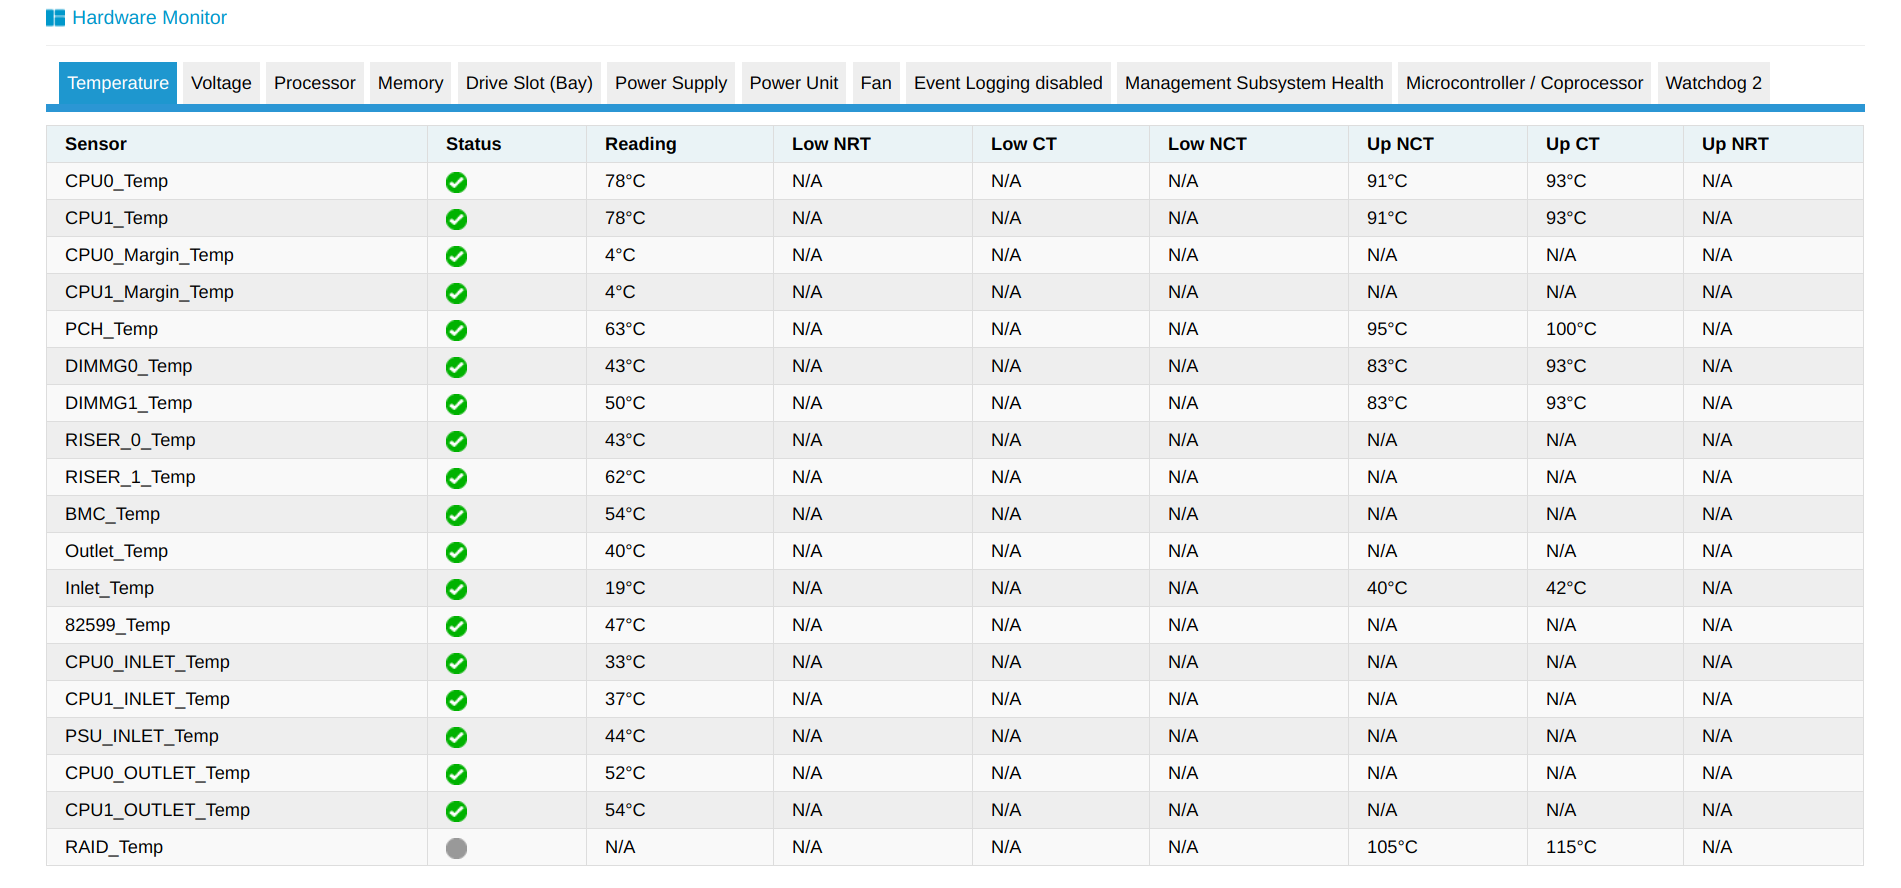The image size is (1901, 888).
Task: Click the Hardware Monitor title icon
Action: (x=55, y=18)
